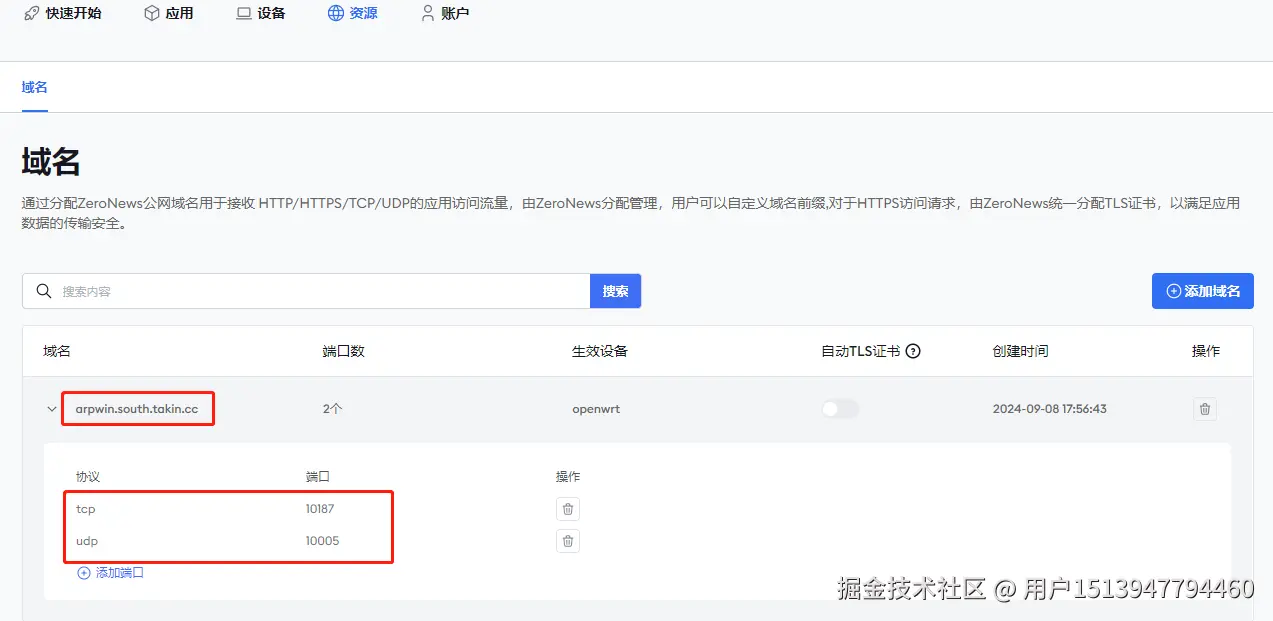The image size is (1273, 621).
Task: Click the 域名 column header
Action: click(57, 351)
